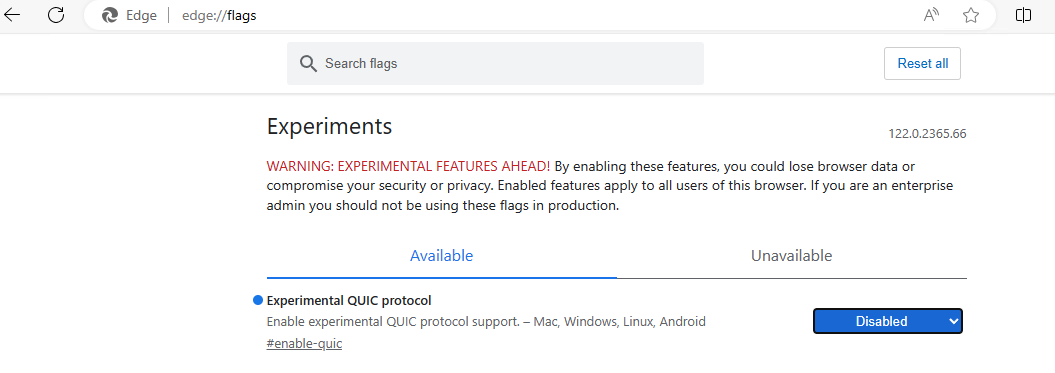This screenshot has width=1055, height=373.
Task: Switch to the Unavailable tab
Action: pos(791,256)
